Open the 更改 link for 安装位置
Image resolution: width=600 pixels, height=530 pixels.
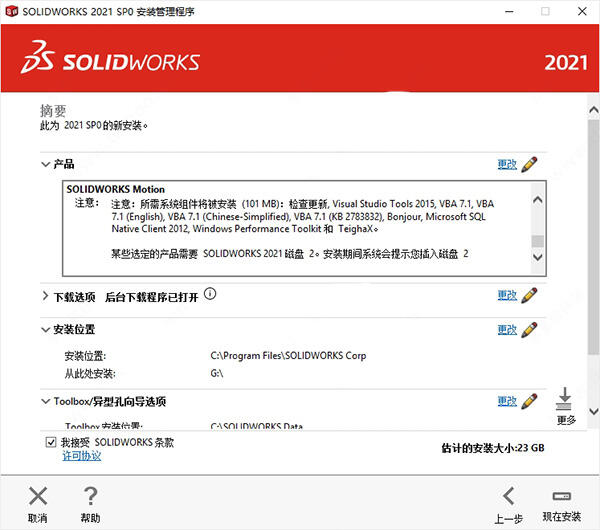(x=507, y=330)
